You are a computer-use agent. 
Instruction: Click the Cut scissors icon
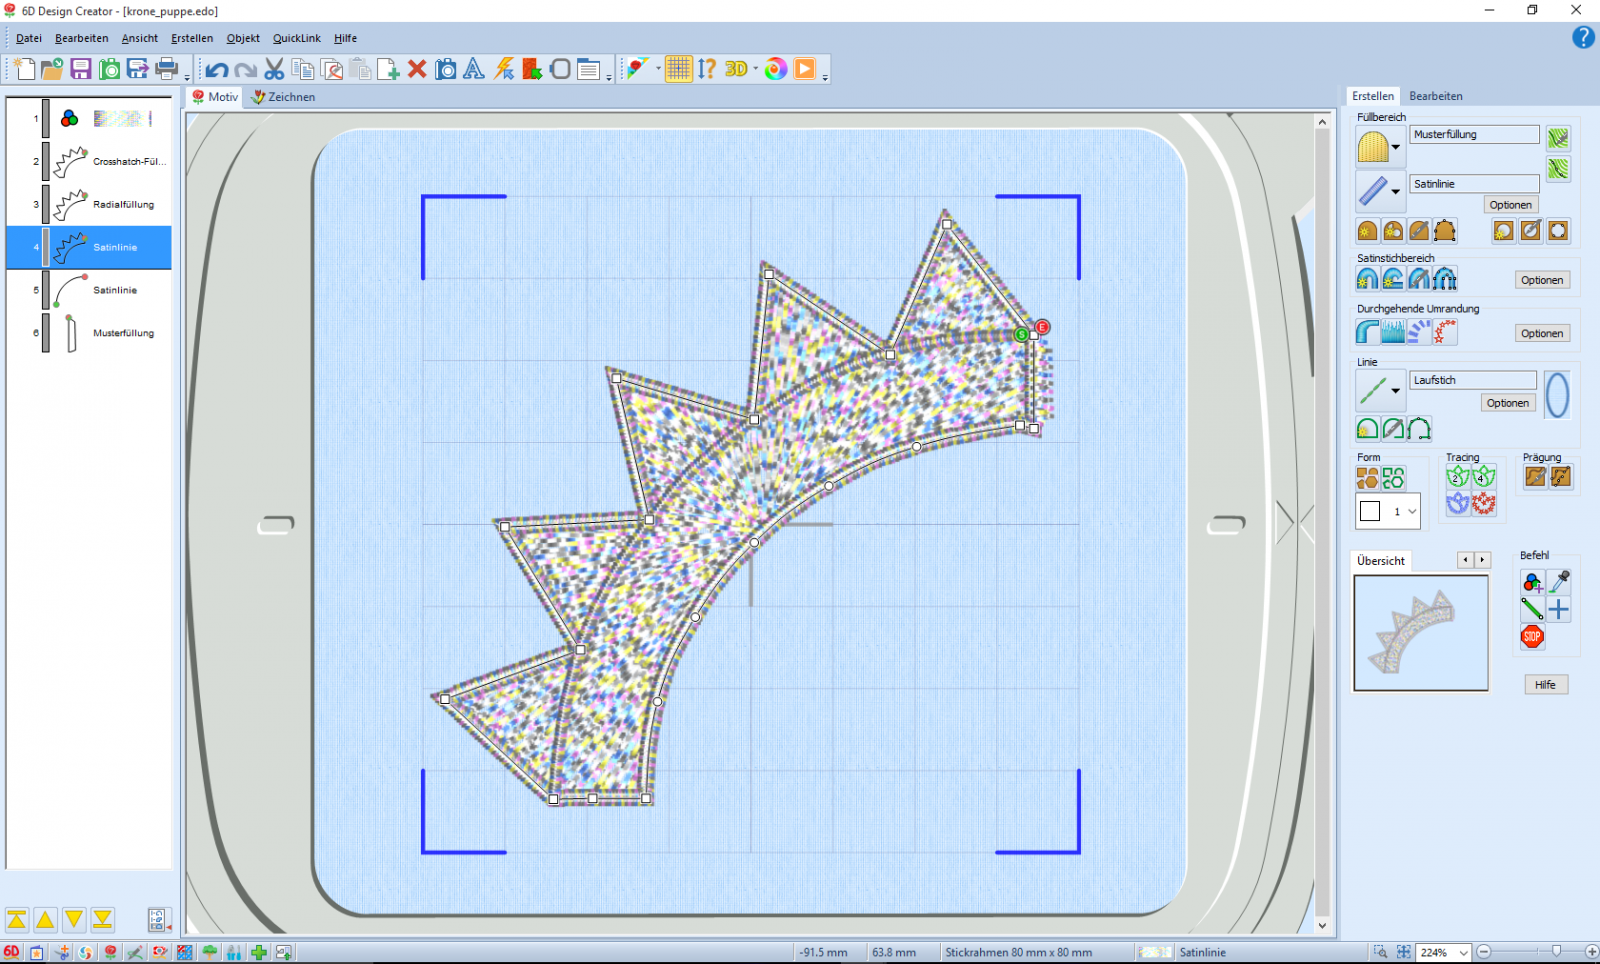point(274,69)
